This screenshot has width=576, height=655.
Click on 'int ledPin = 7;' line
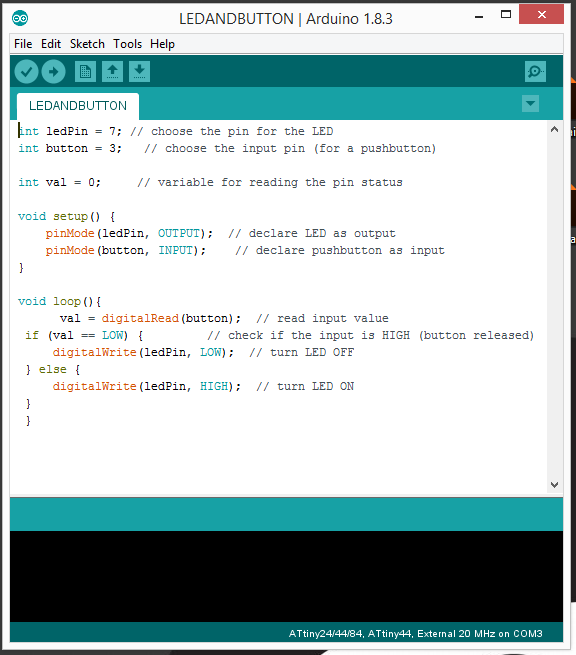click(175, 132)
